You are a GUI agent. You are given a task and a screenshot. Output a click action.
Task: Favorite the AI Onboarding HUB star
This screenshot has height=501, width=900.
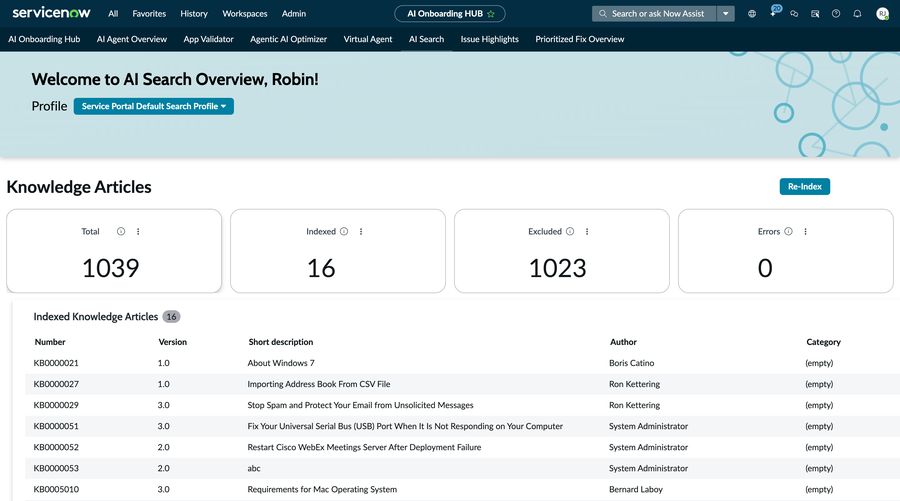pos(491,14)
